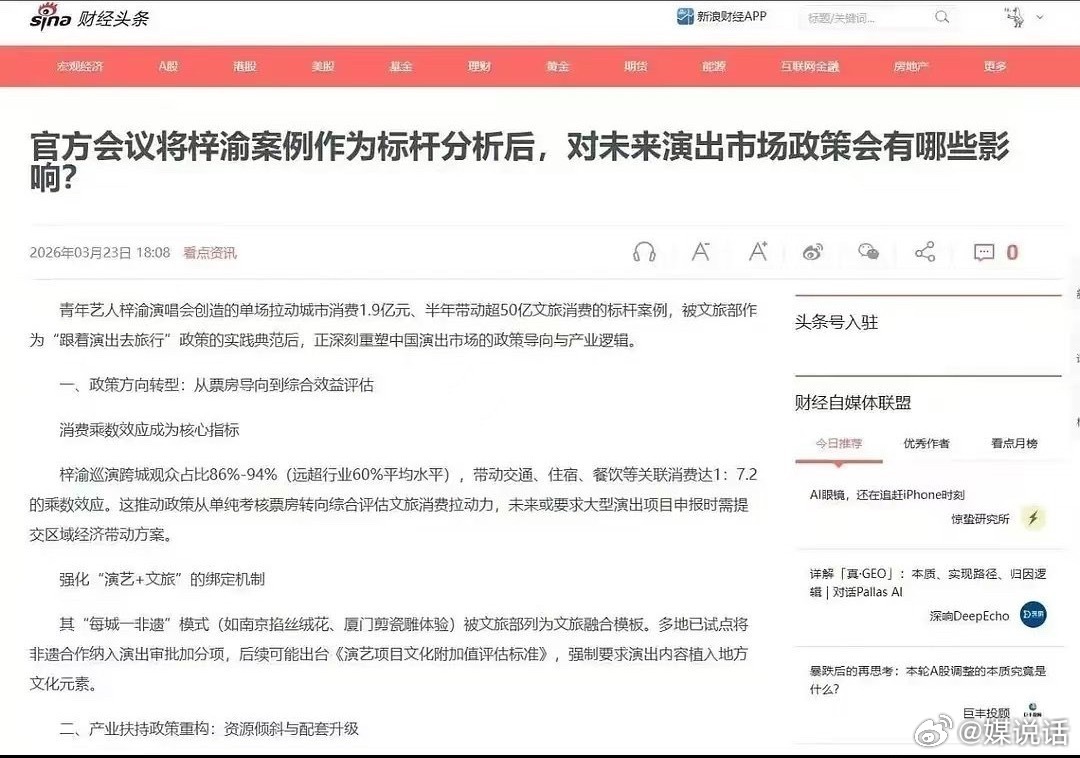Viewport: 1080px width, 758px height.
Task: Open the general share icon
Action: pos(923,252)
